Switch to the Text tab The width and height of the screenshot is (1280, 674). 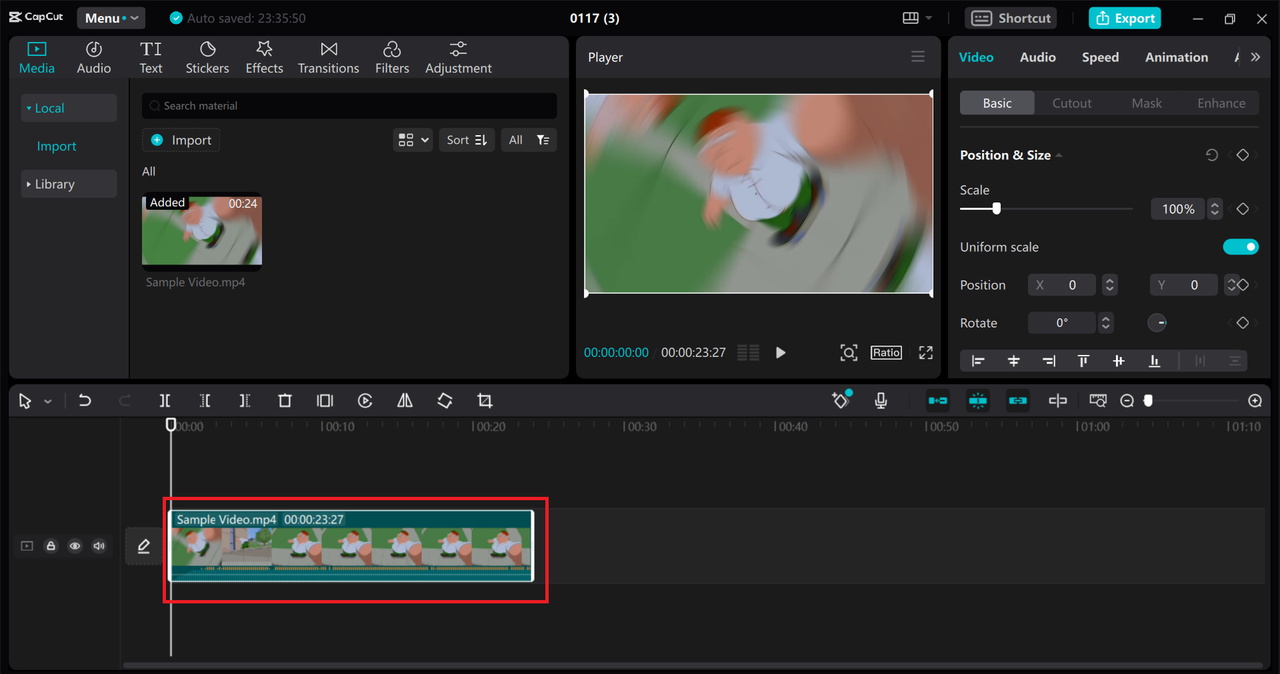(151, 58)
